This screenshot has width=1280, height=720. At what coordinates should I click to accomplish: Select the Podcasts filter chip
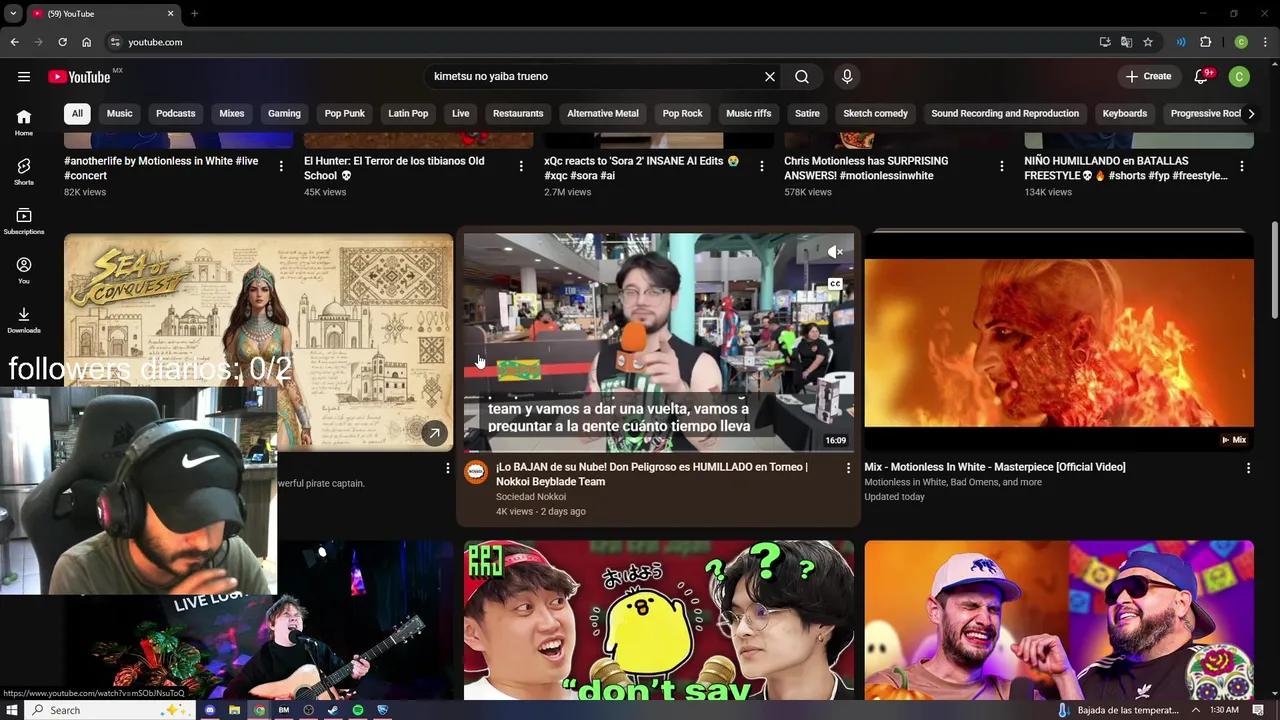pos(176,113)
